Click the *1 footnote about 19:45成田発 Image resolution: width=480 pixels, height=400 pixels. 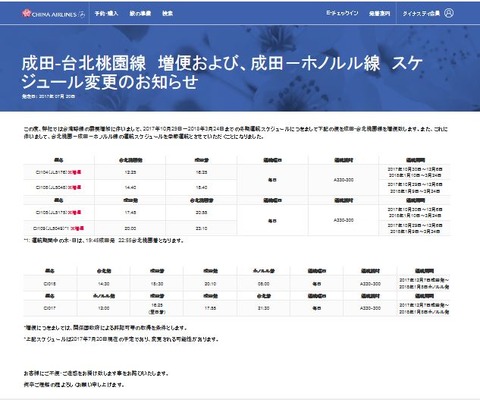pos(103,240)
